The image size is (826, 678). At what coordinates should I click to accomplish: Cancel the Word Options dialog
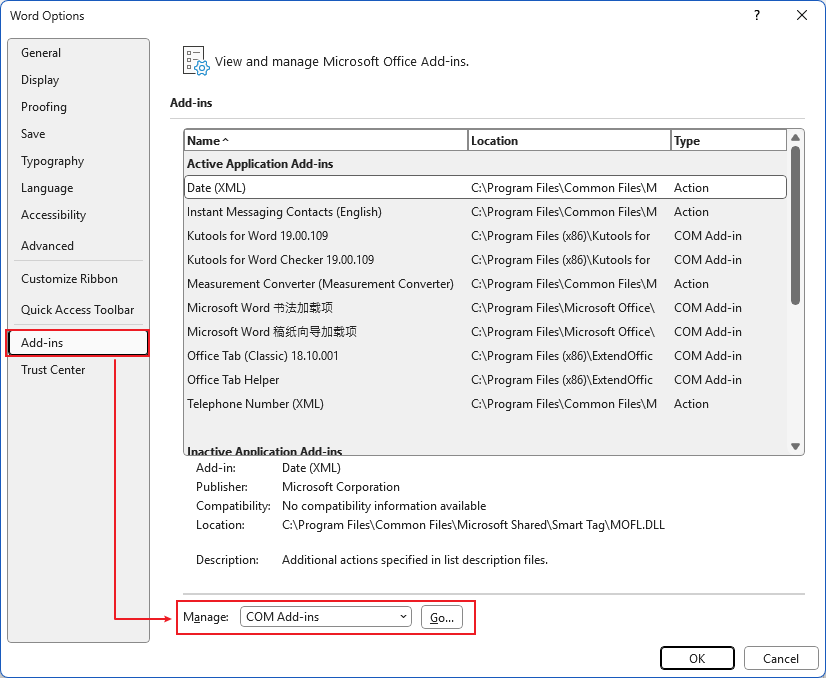pyautogui.click(x=780, y=658)
